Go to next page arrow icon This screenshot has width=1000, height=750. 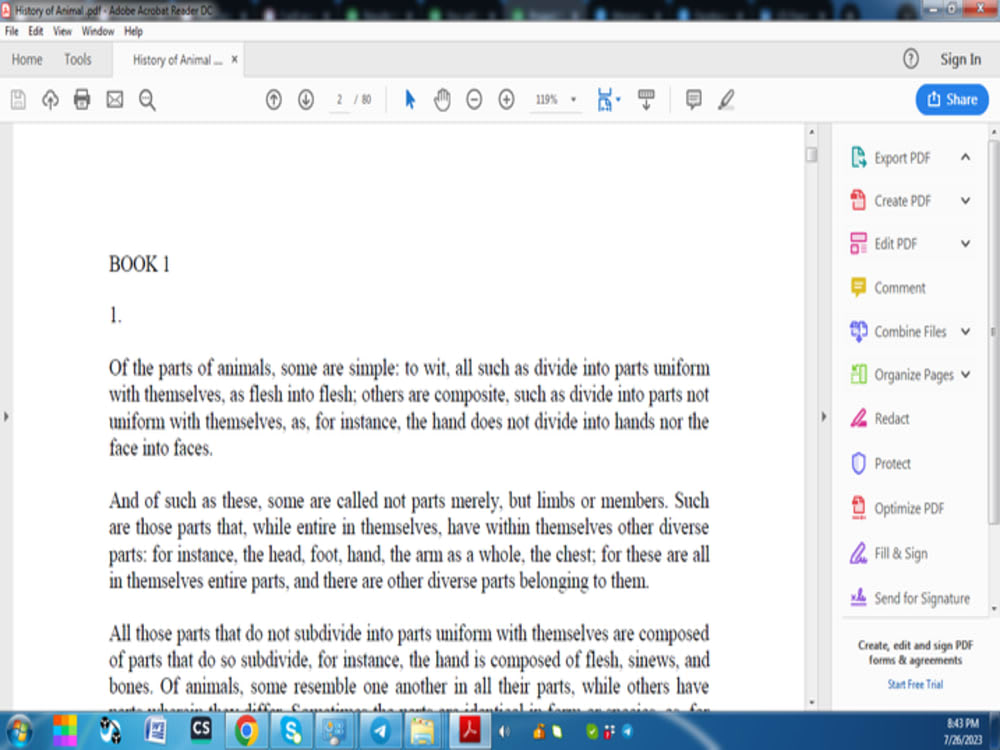[306, 99]
